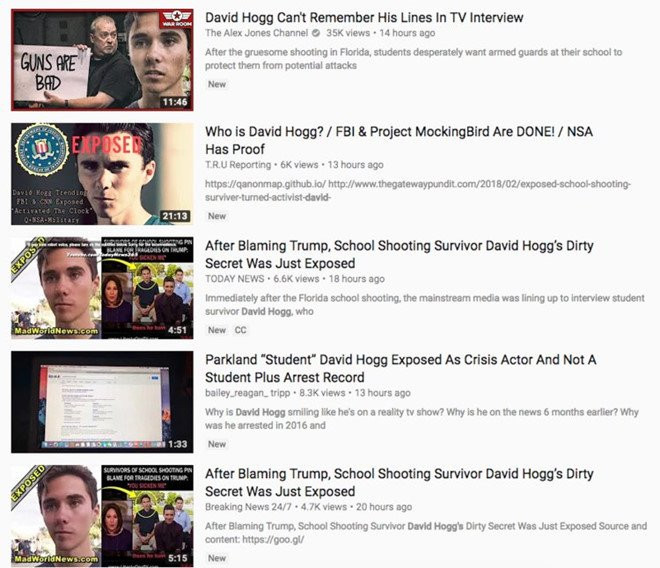The height and width of the screenshot is (568, 660).
Task: Click the 1:33 duration badge on thumbnail
Action: (178, 444)
